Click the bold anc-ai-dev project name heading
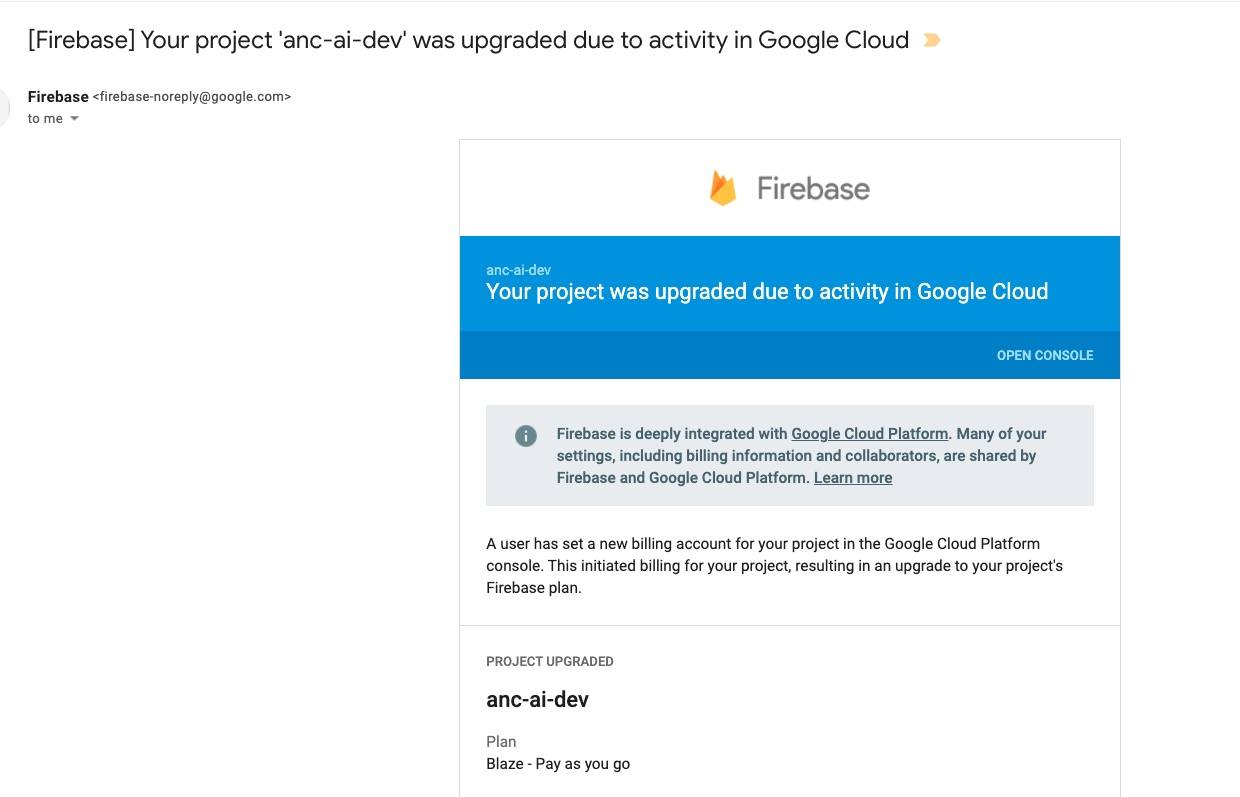 537,700
